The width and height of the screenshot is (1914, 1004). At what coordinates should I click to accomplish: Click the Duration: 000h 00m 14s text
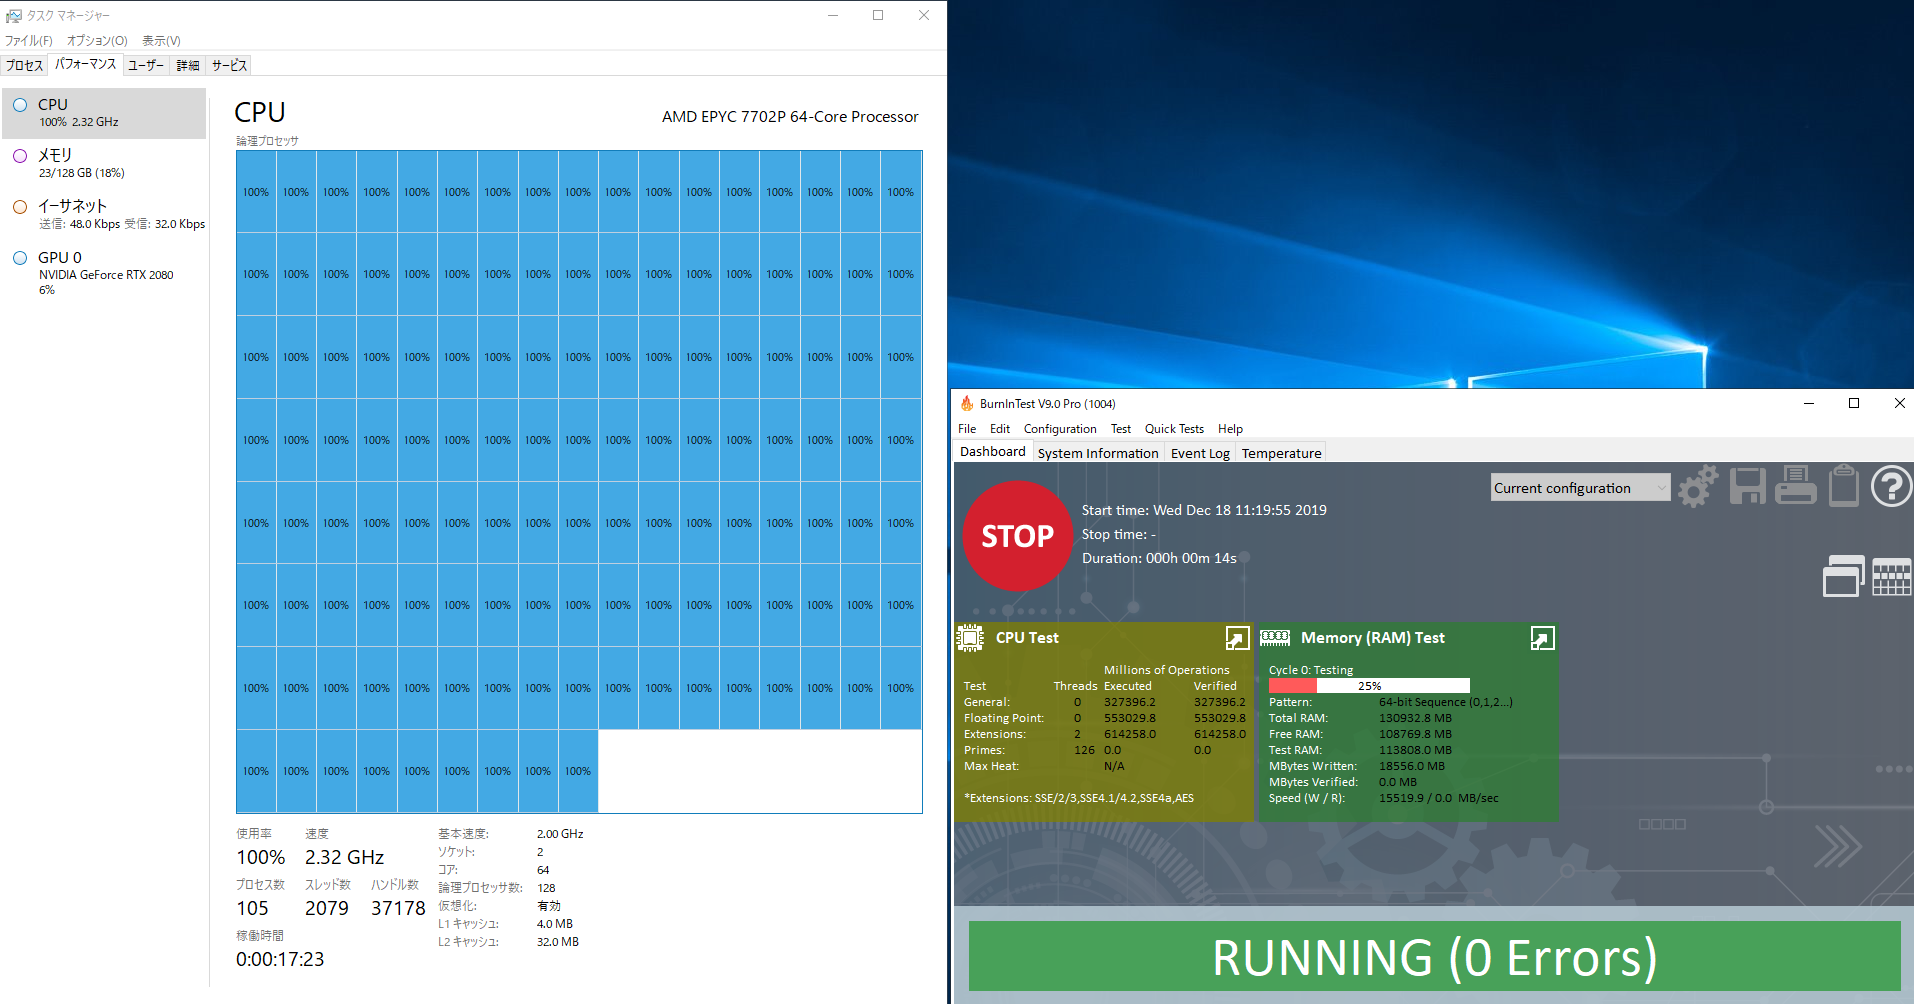click(x=1159, y=558)
